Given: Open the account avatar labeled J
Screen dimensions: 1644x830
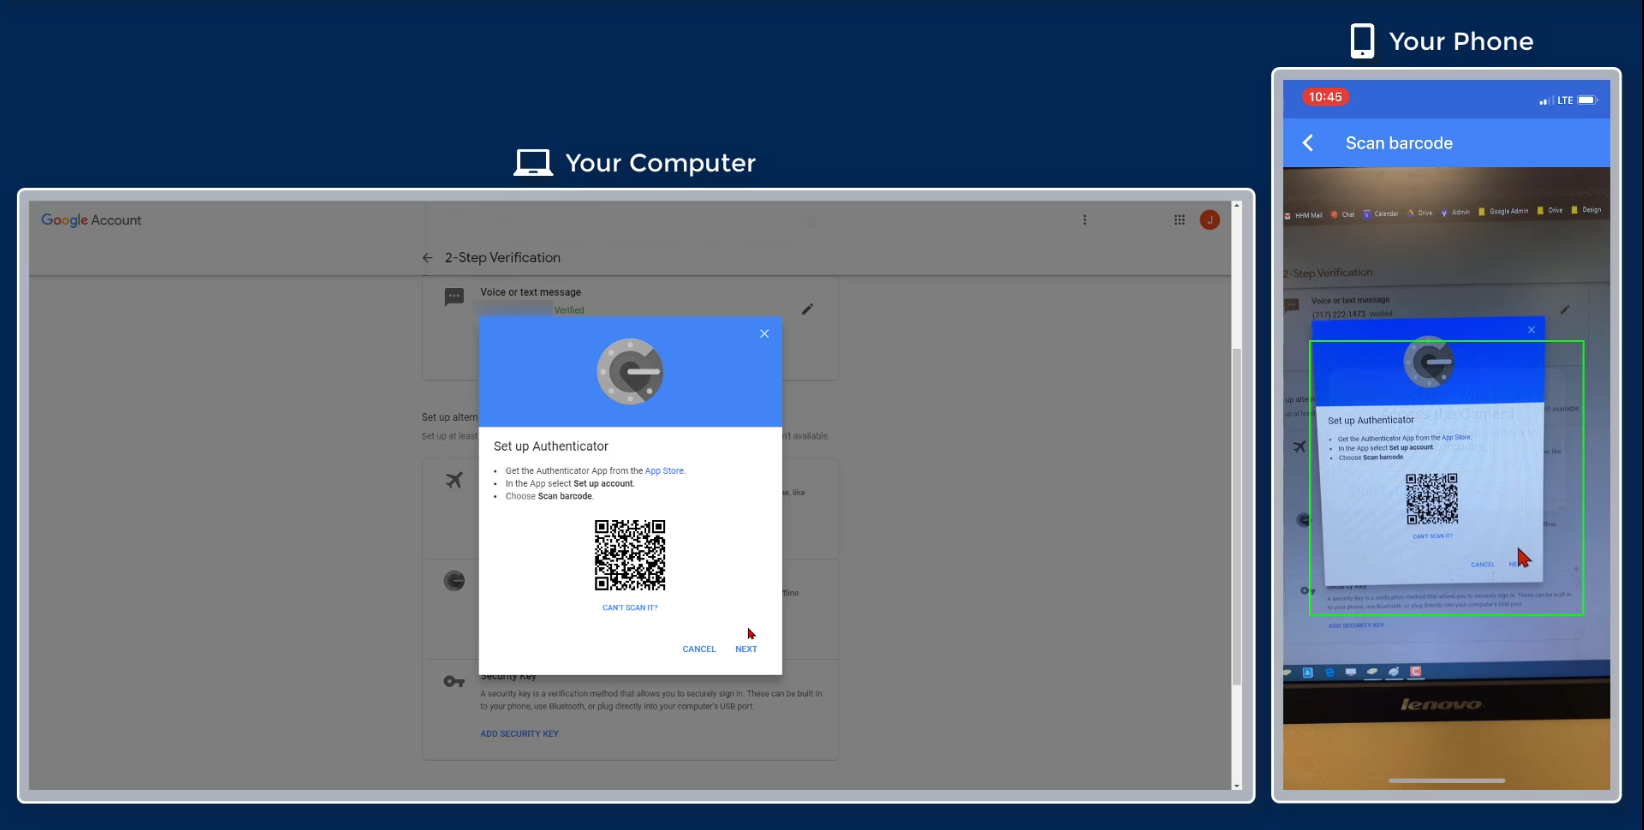Looking at the screenshot, I should [x=1210, y=220].
